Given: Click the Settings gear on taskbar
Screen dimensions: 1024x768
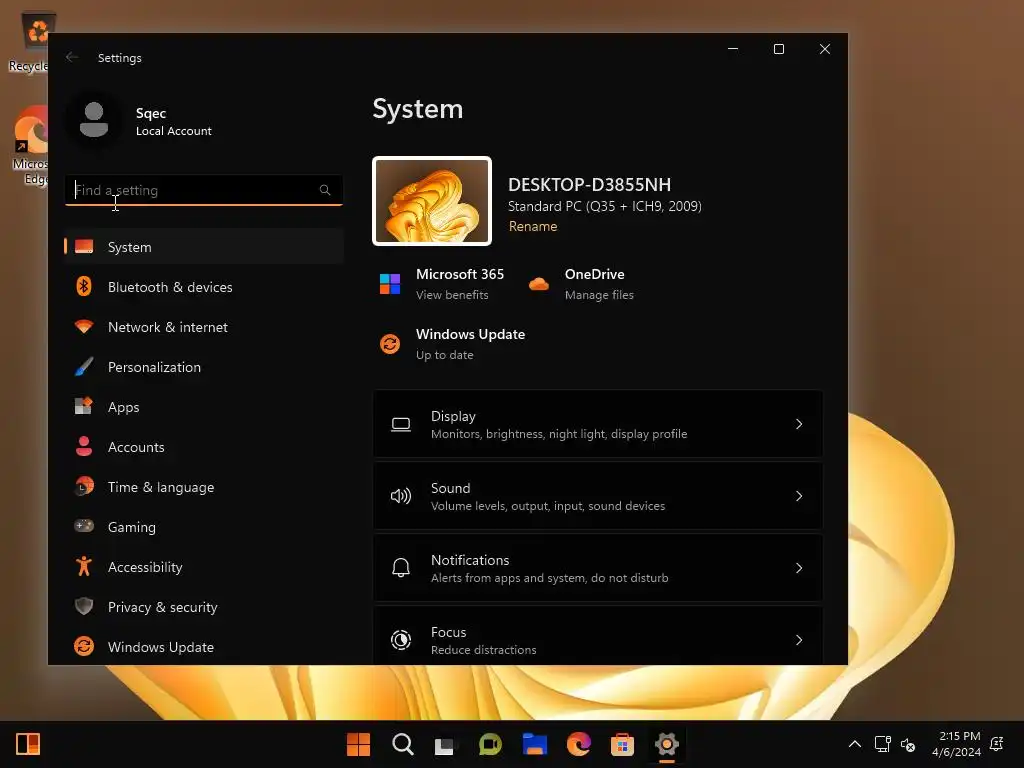Looking at the screenshot, I should (666, 744).
